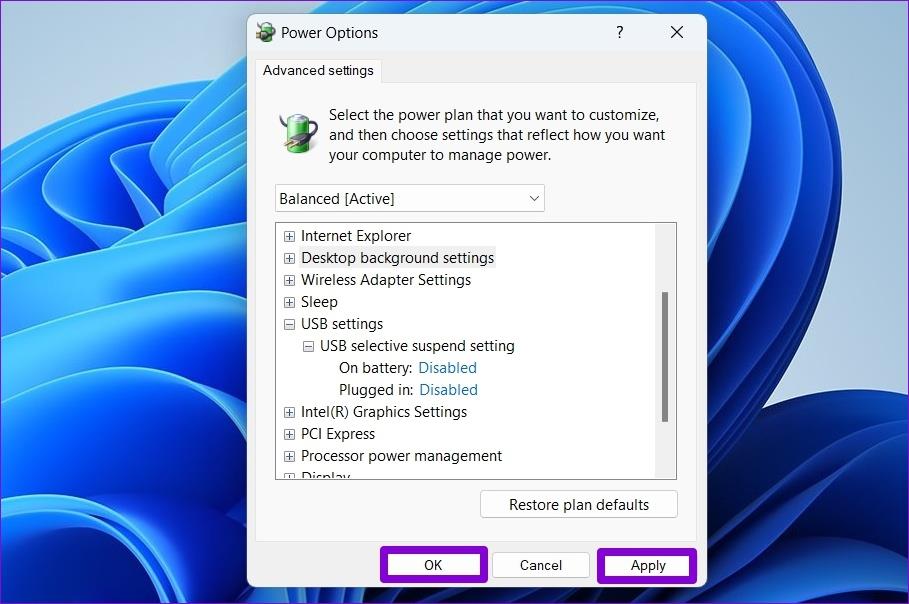Expand Desktop background settings
This screenshot has width=909, height=604.
point(289,258)
